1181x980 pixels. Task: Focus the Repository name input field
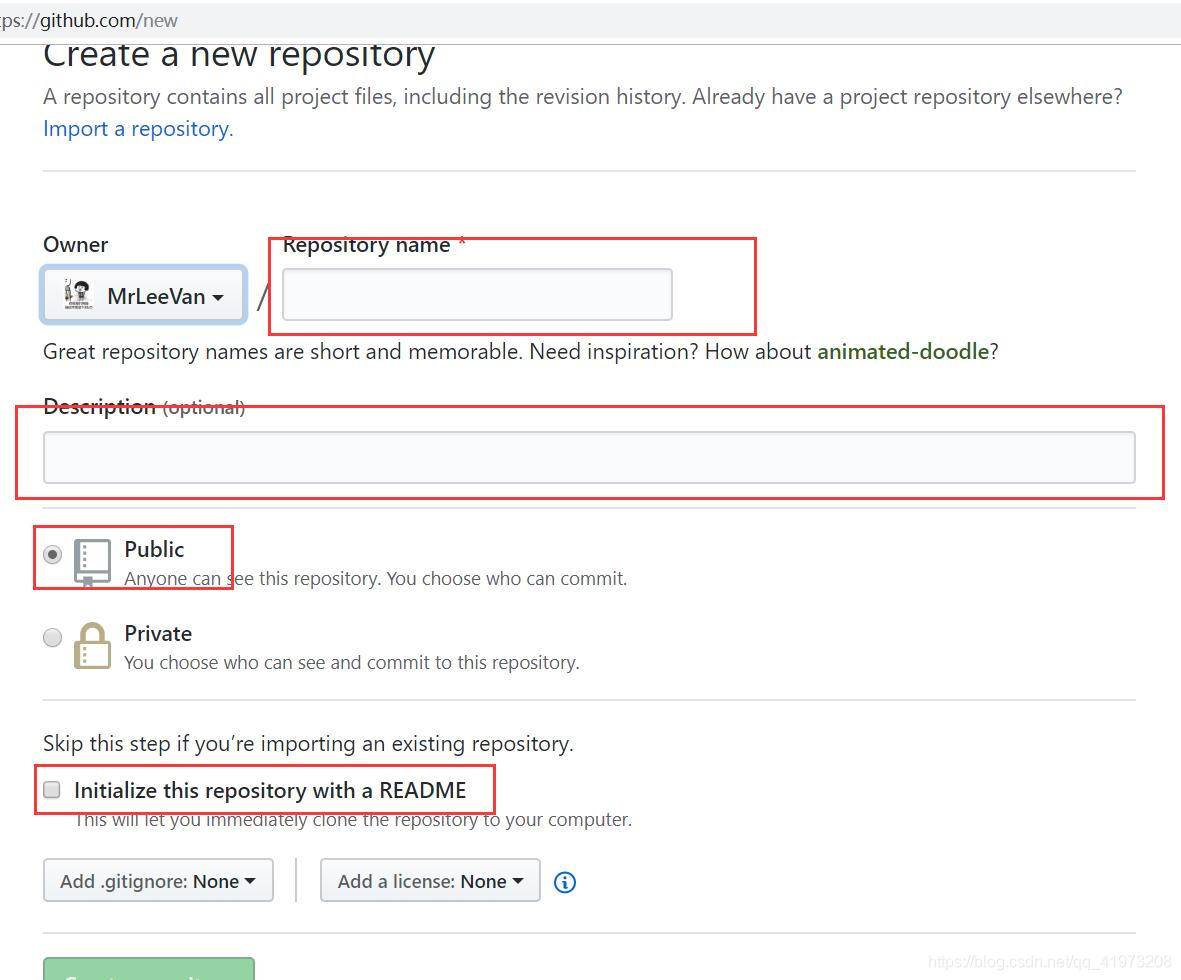tap(478, 295)
